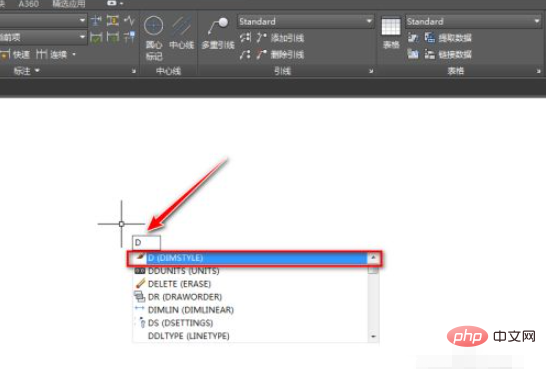Screen dimensions: 546x369
Task: Click the 表格 table tool
Action: coord(391,33)
